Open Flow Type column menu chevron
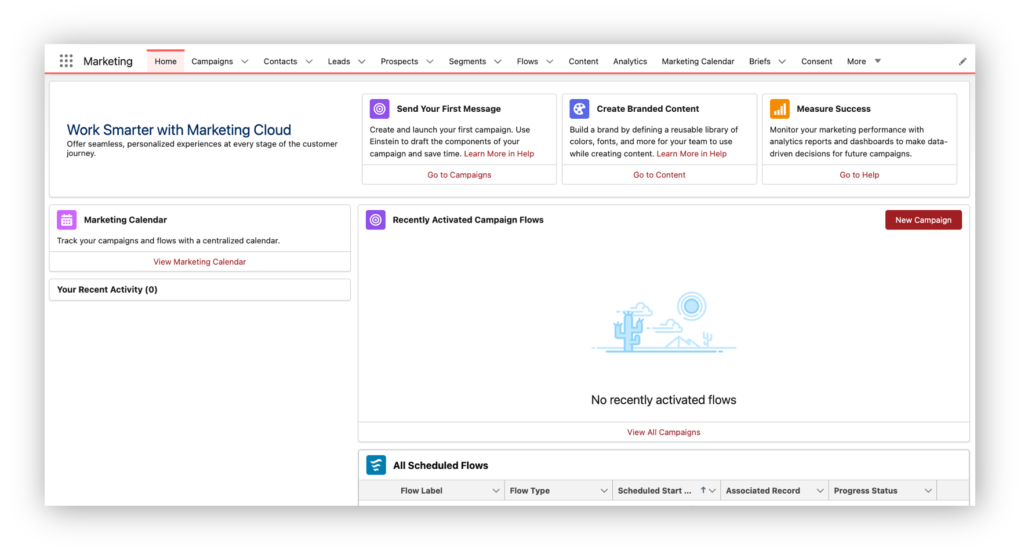 (x=603, y=491)
